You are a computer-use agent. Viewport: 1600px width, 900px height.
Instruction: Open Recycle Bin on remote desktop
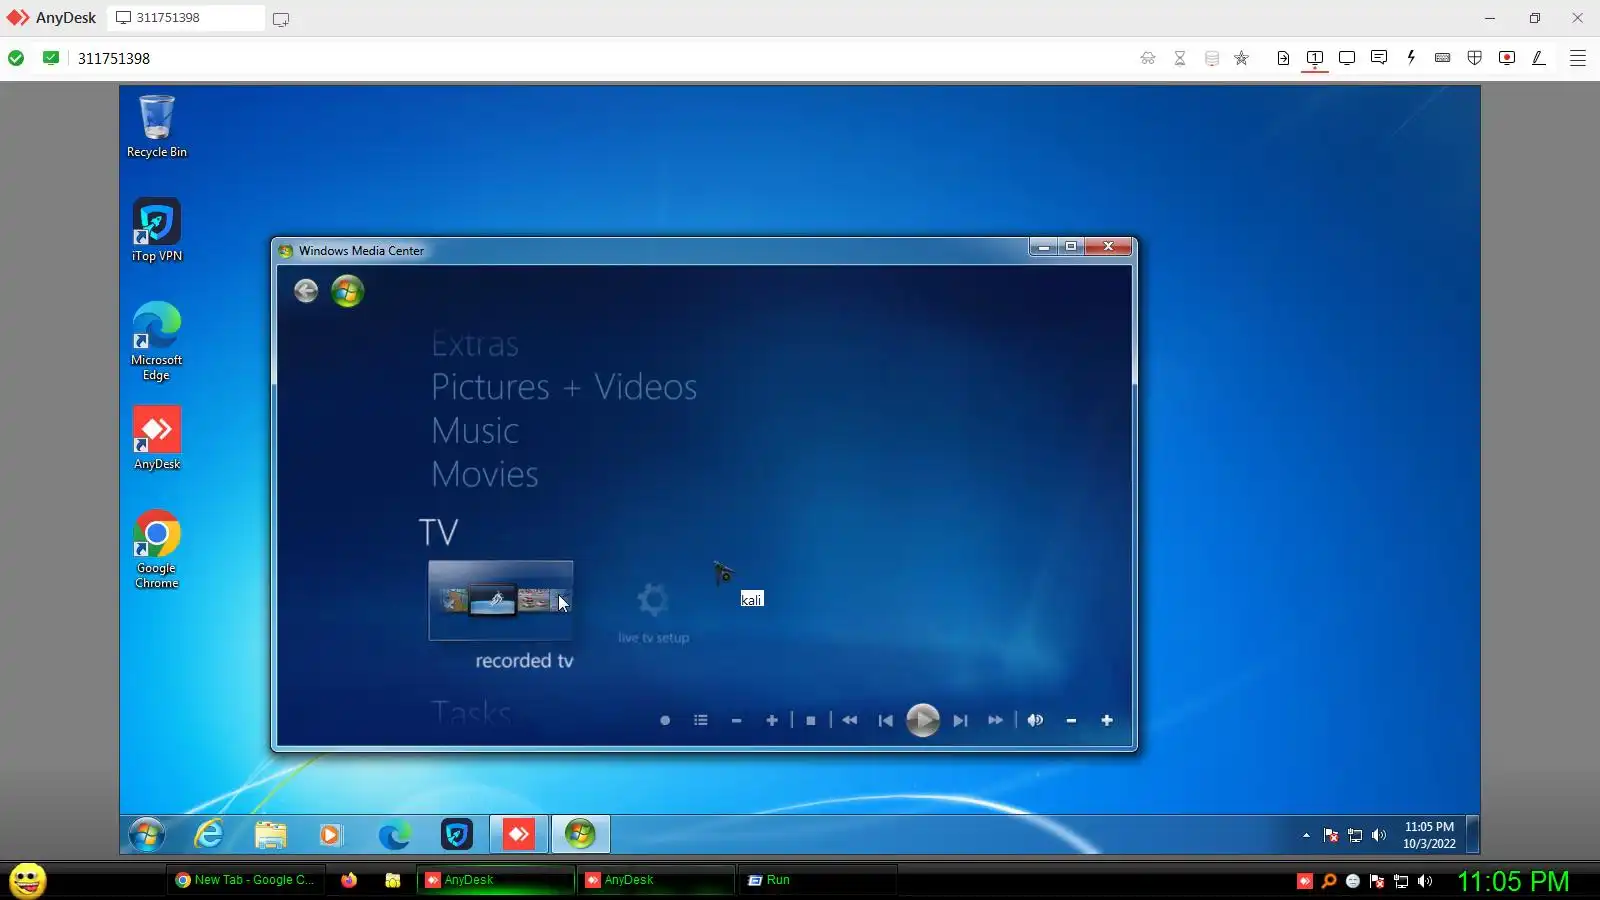coord(157,126)
